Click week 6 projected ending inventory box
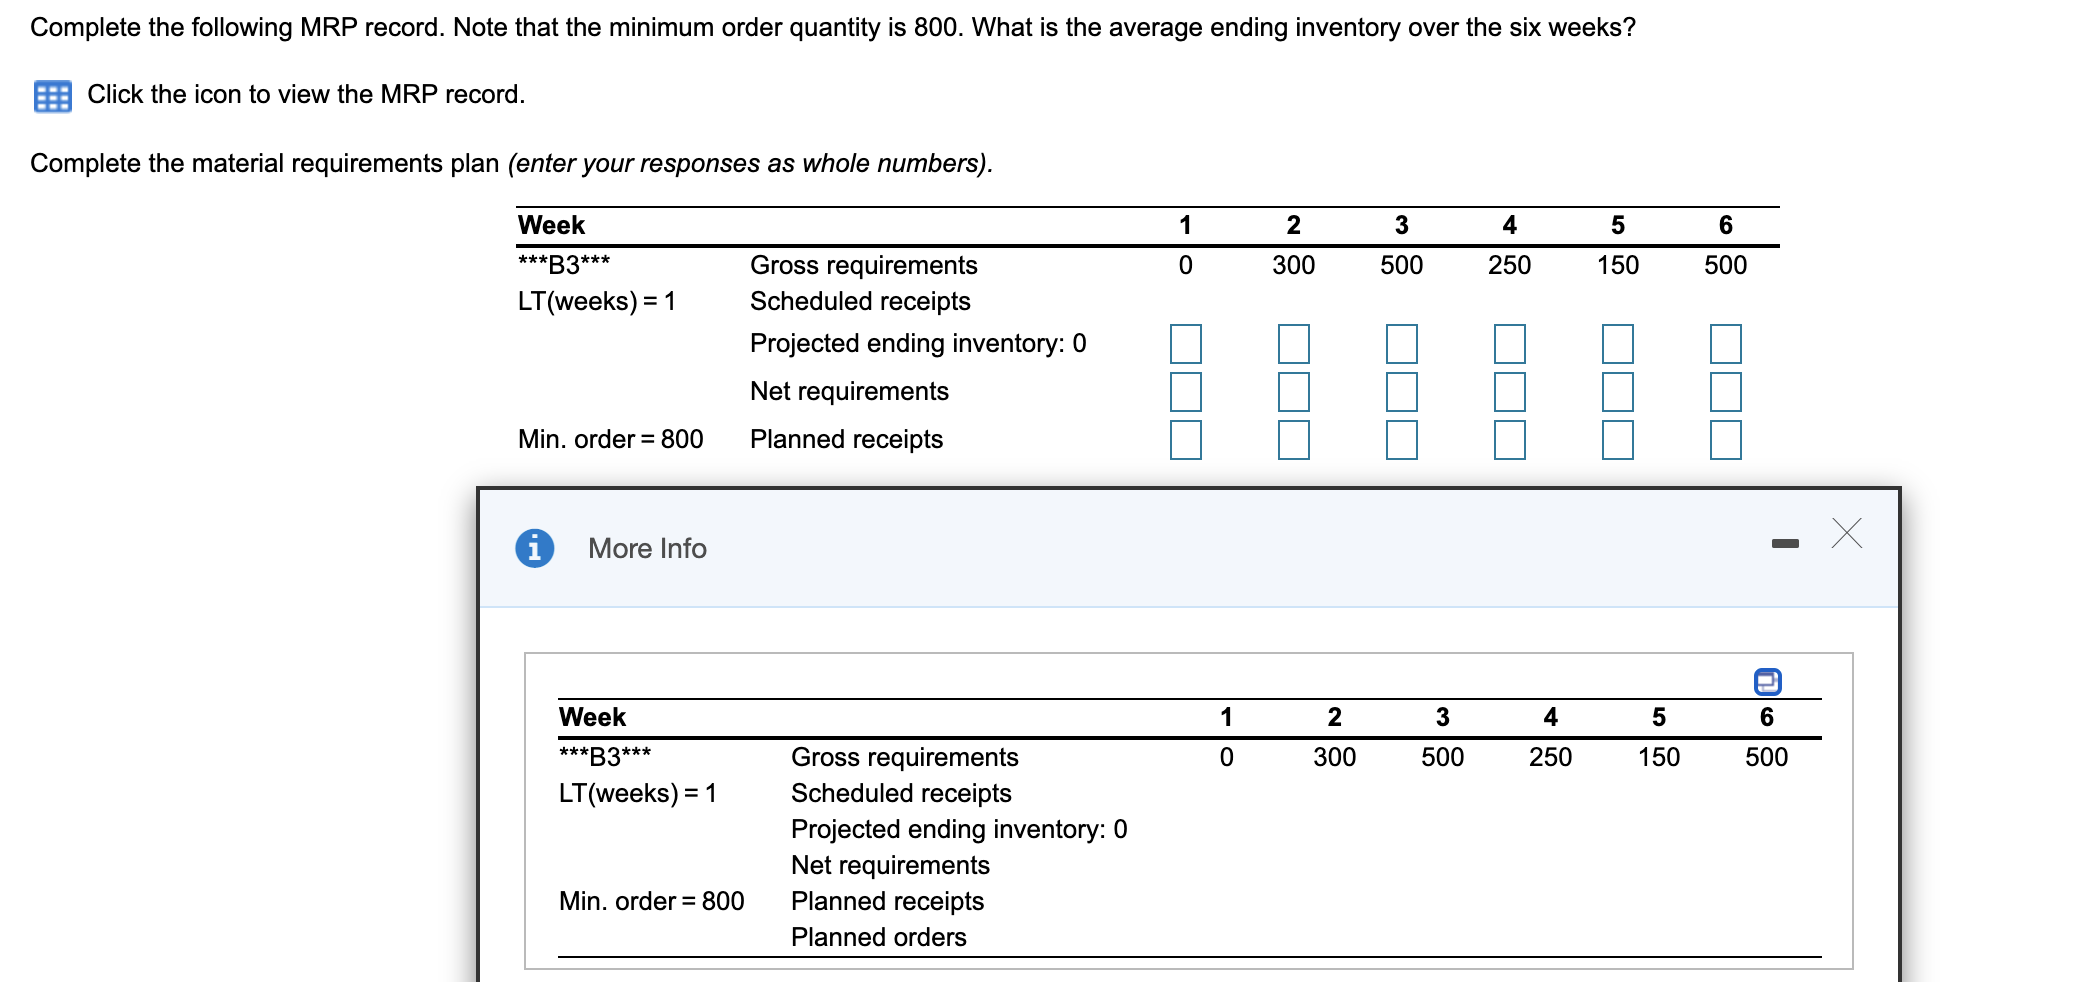Image resolution: width=2078 pixels, height=982 pixels. [x=1725, y=344]
